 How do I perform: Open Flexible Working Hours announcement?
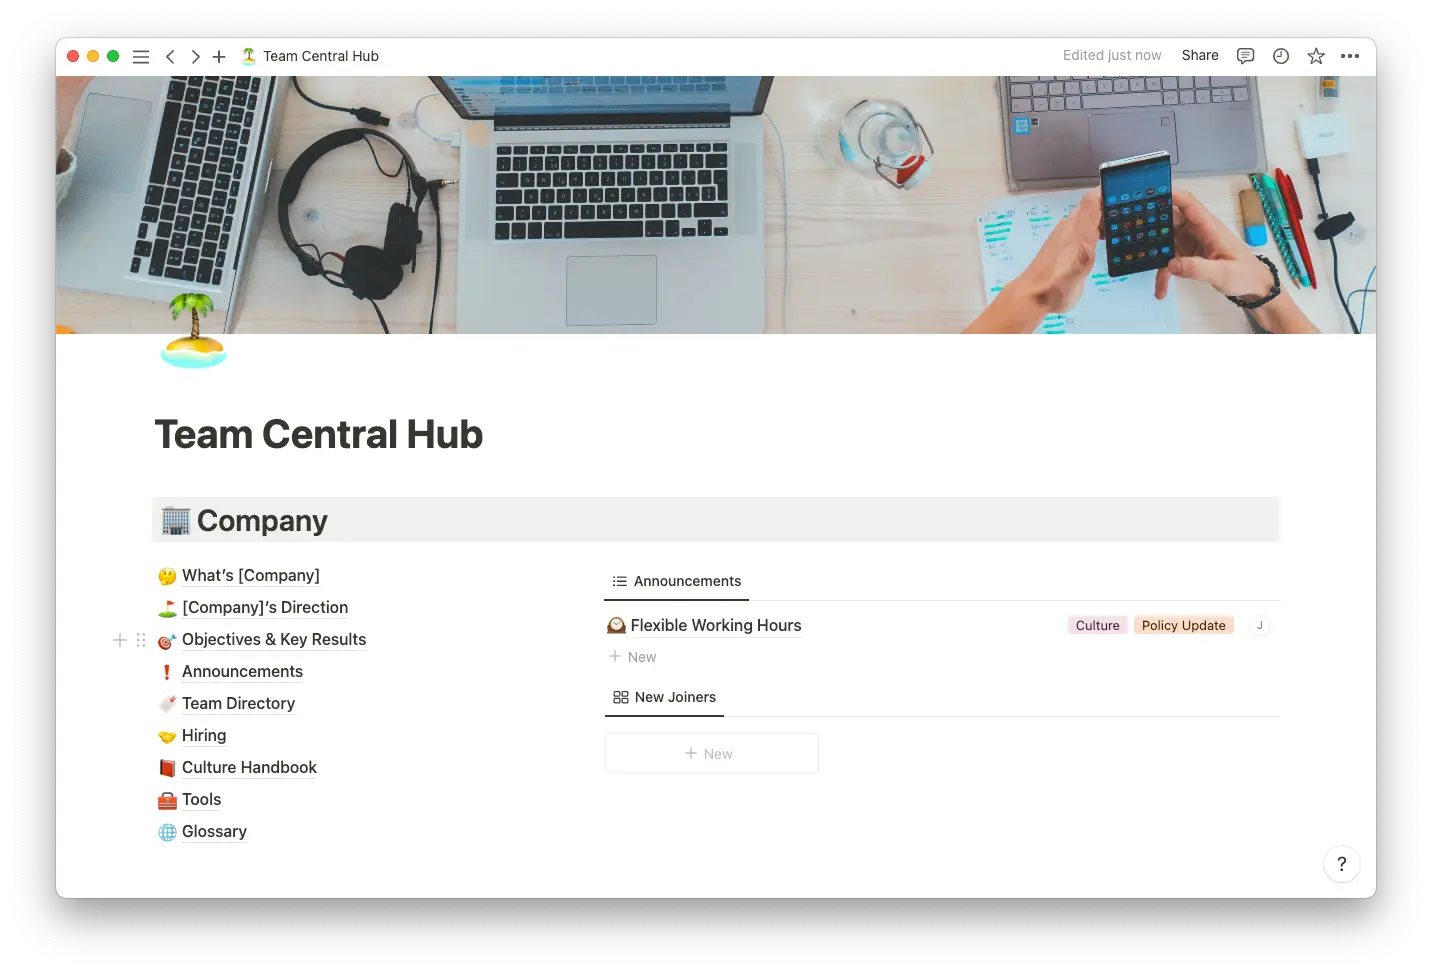click(716, 626)
